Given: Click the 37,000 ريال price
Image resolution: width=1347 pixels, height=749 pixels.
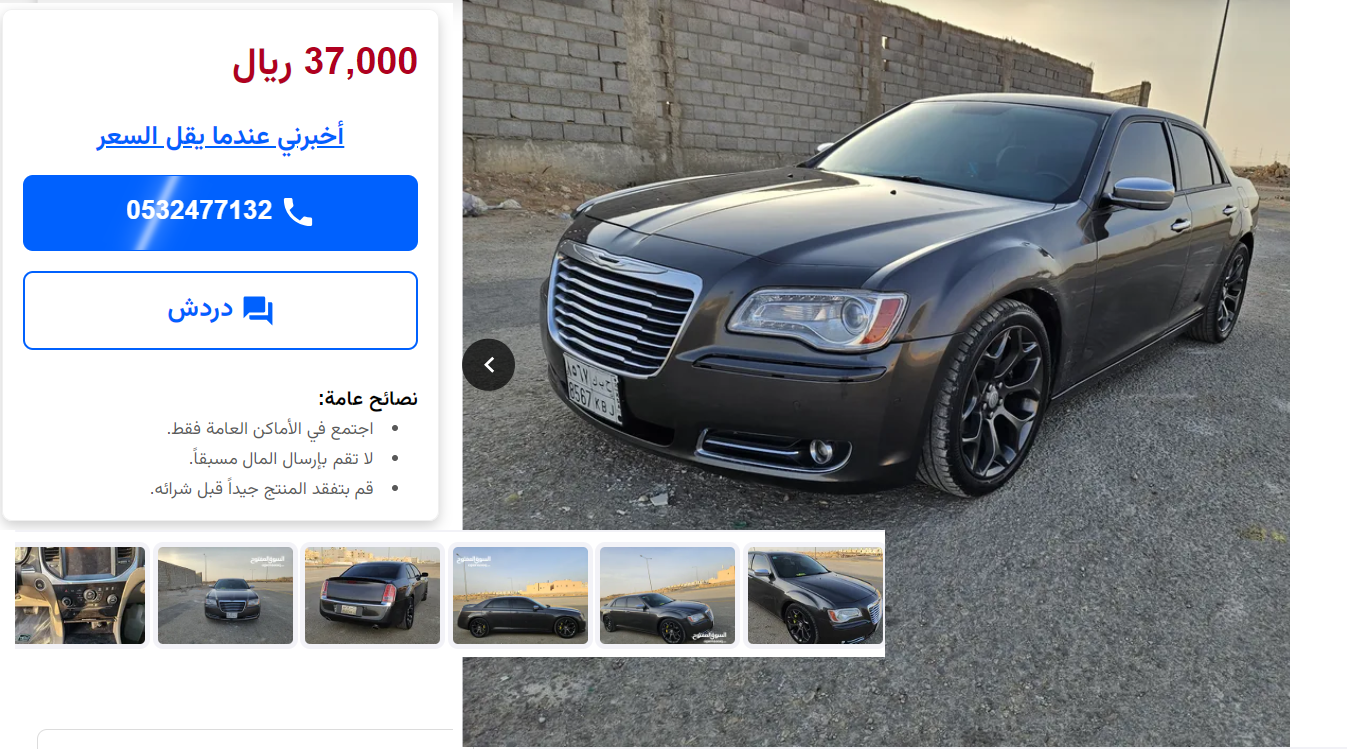Looking at the screenshot, I should pyautogui.click(x=325, y=62).
